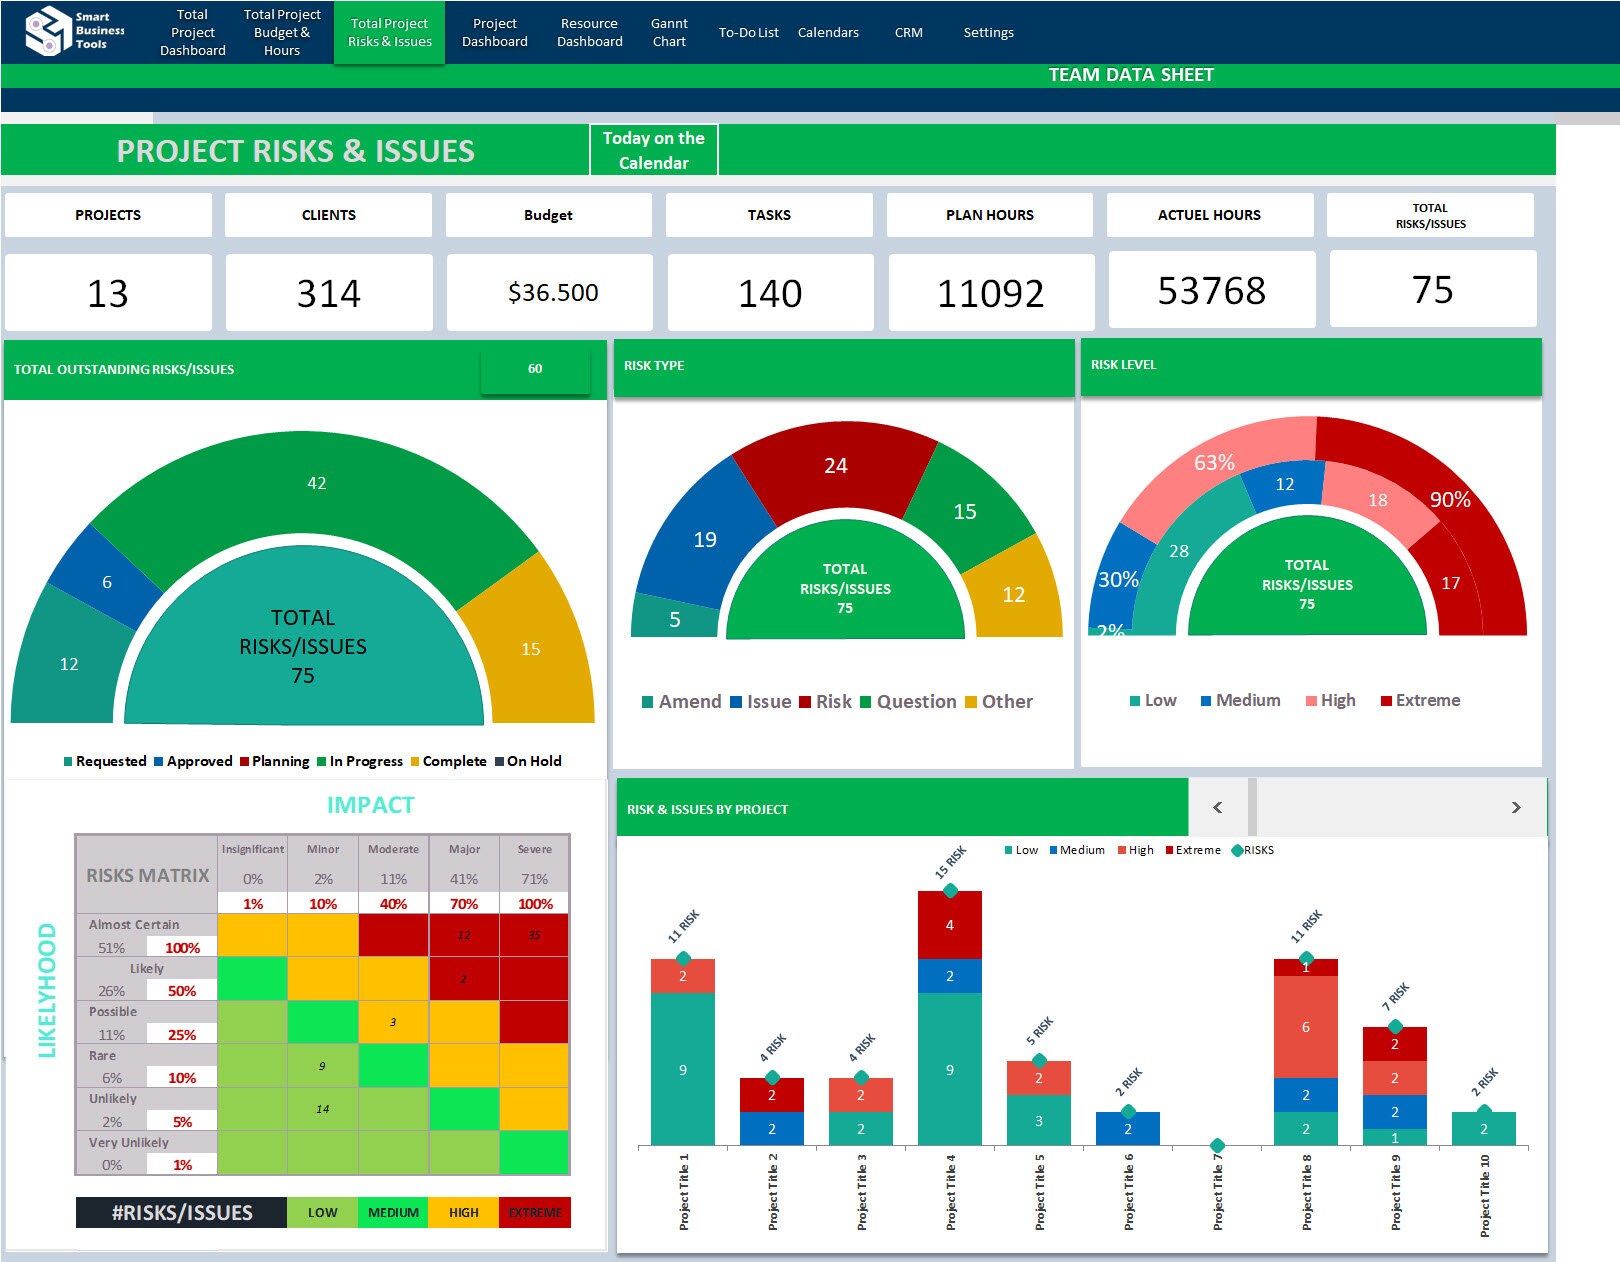The height and width of the screenshot is (1262, 1620).
Task: Click the #RISKS/ISSUES dark label
Action: 181,1212
